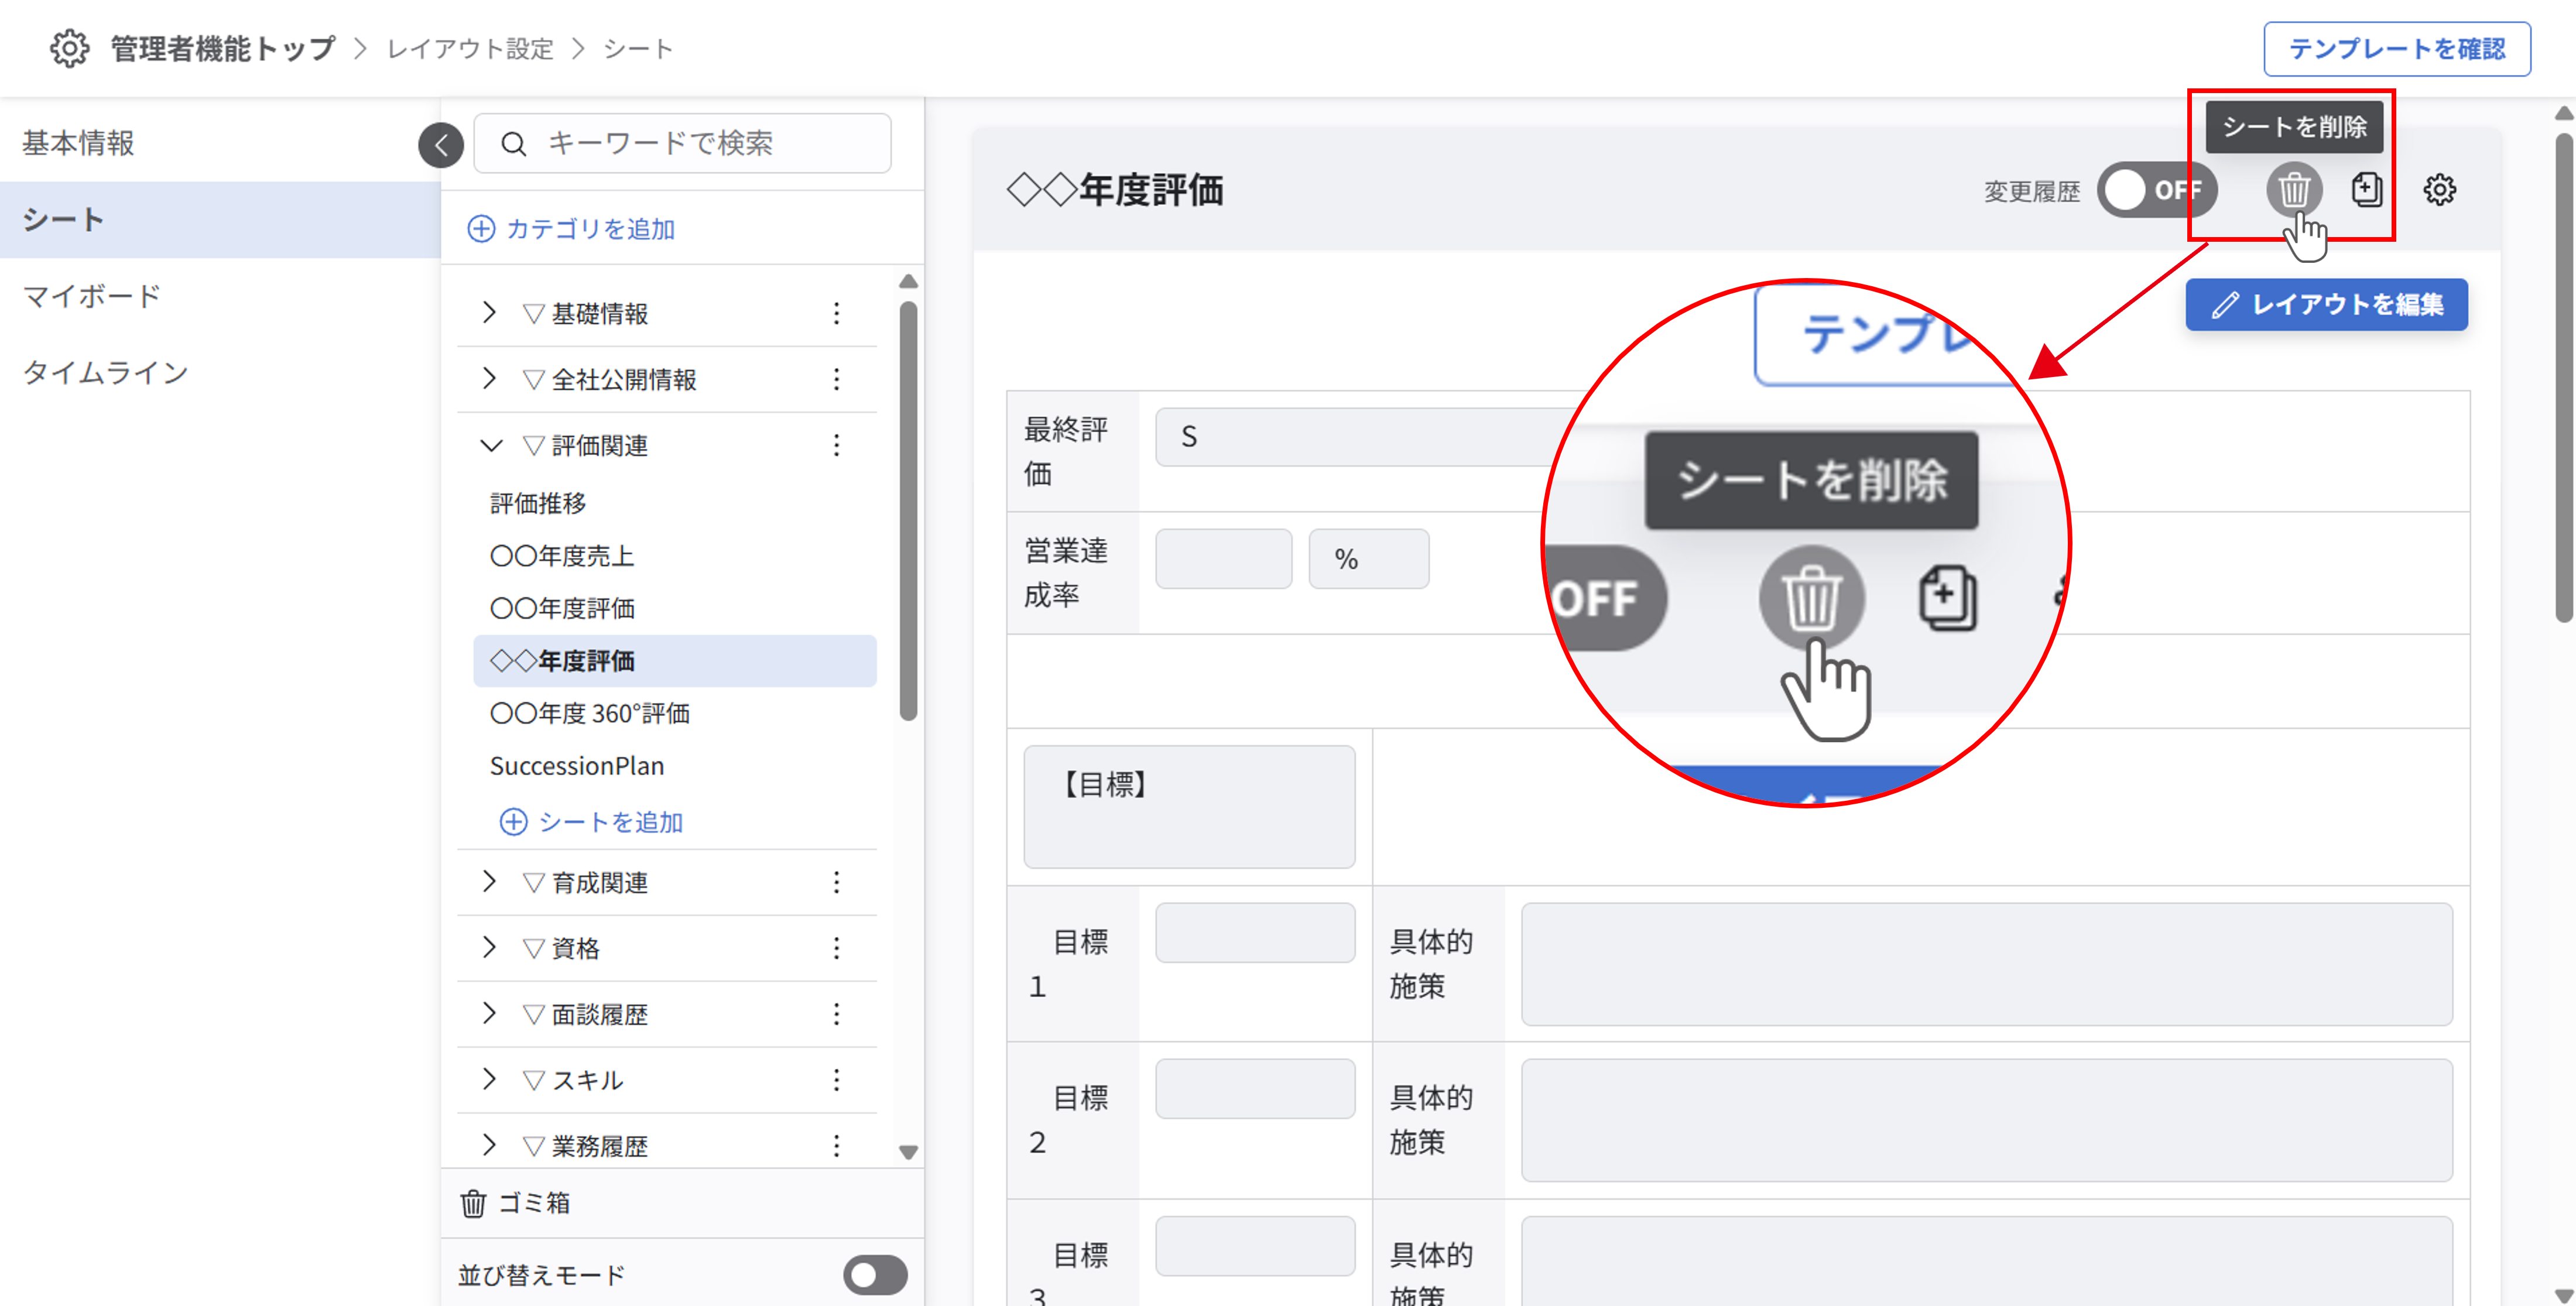Go to レイアウト設定 breadcrumb

coord(470,48)
